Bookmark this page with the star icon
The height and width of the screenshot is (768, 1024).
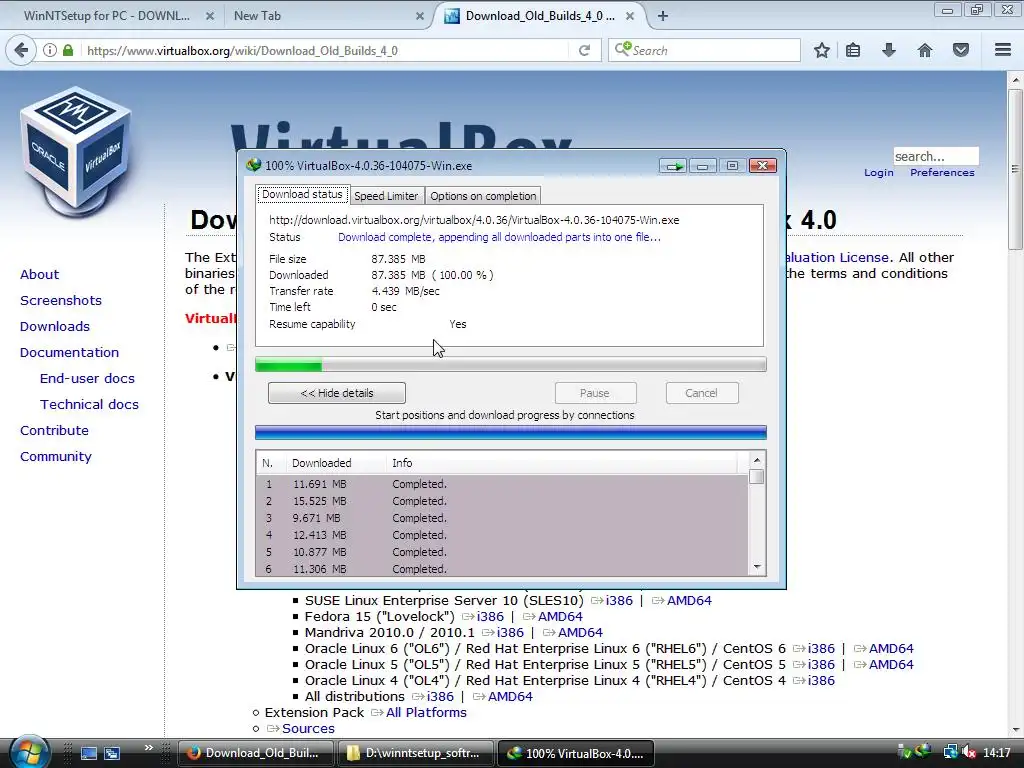coord(822,50)
